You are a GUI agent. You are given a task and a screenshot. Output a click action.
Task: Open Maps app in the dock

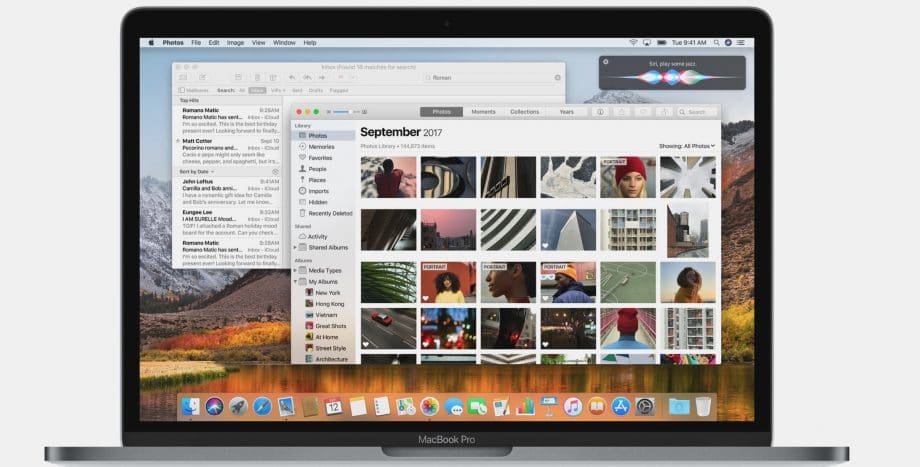click(405, 406)
